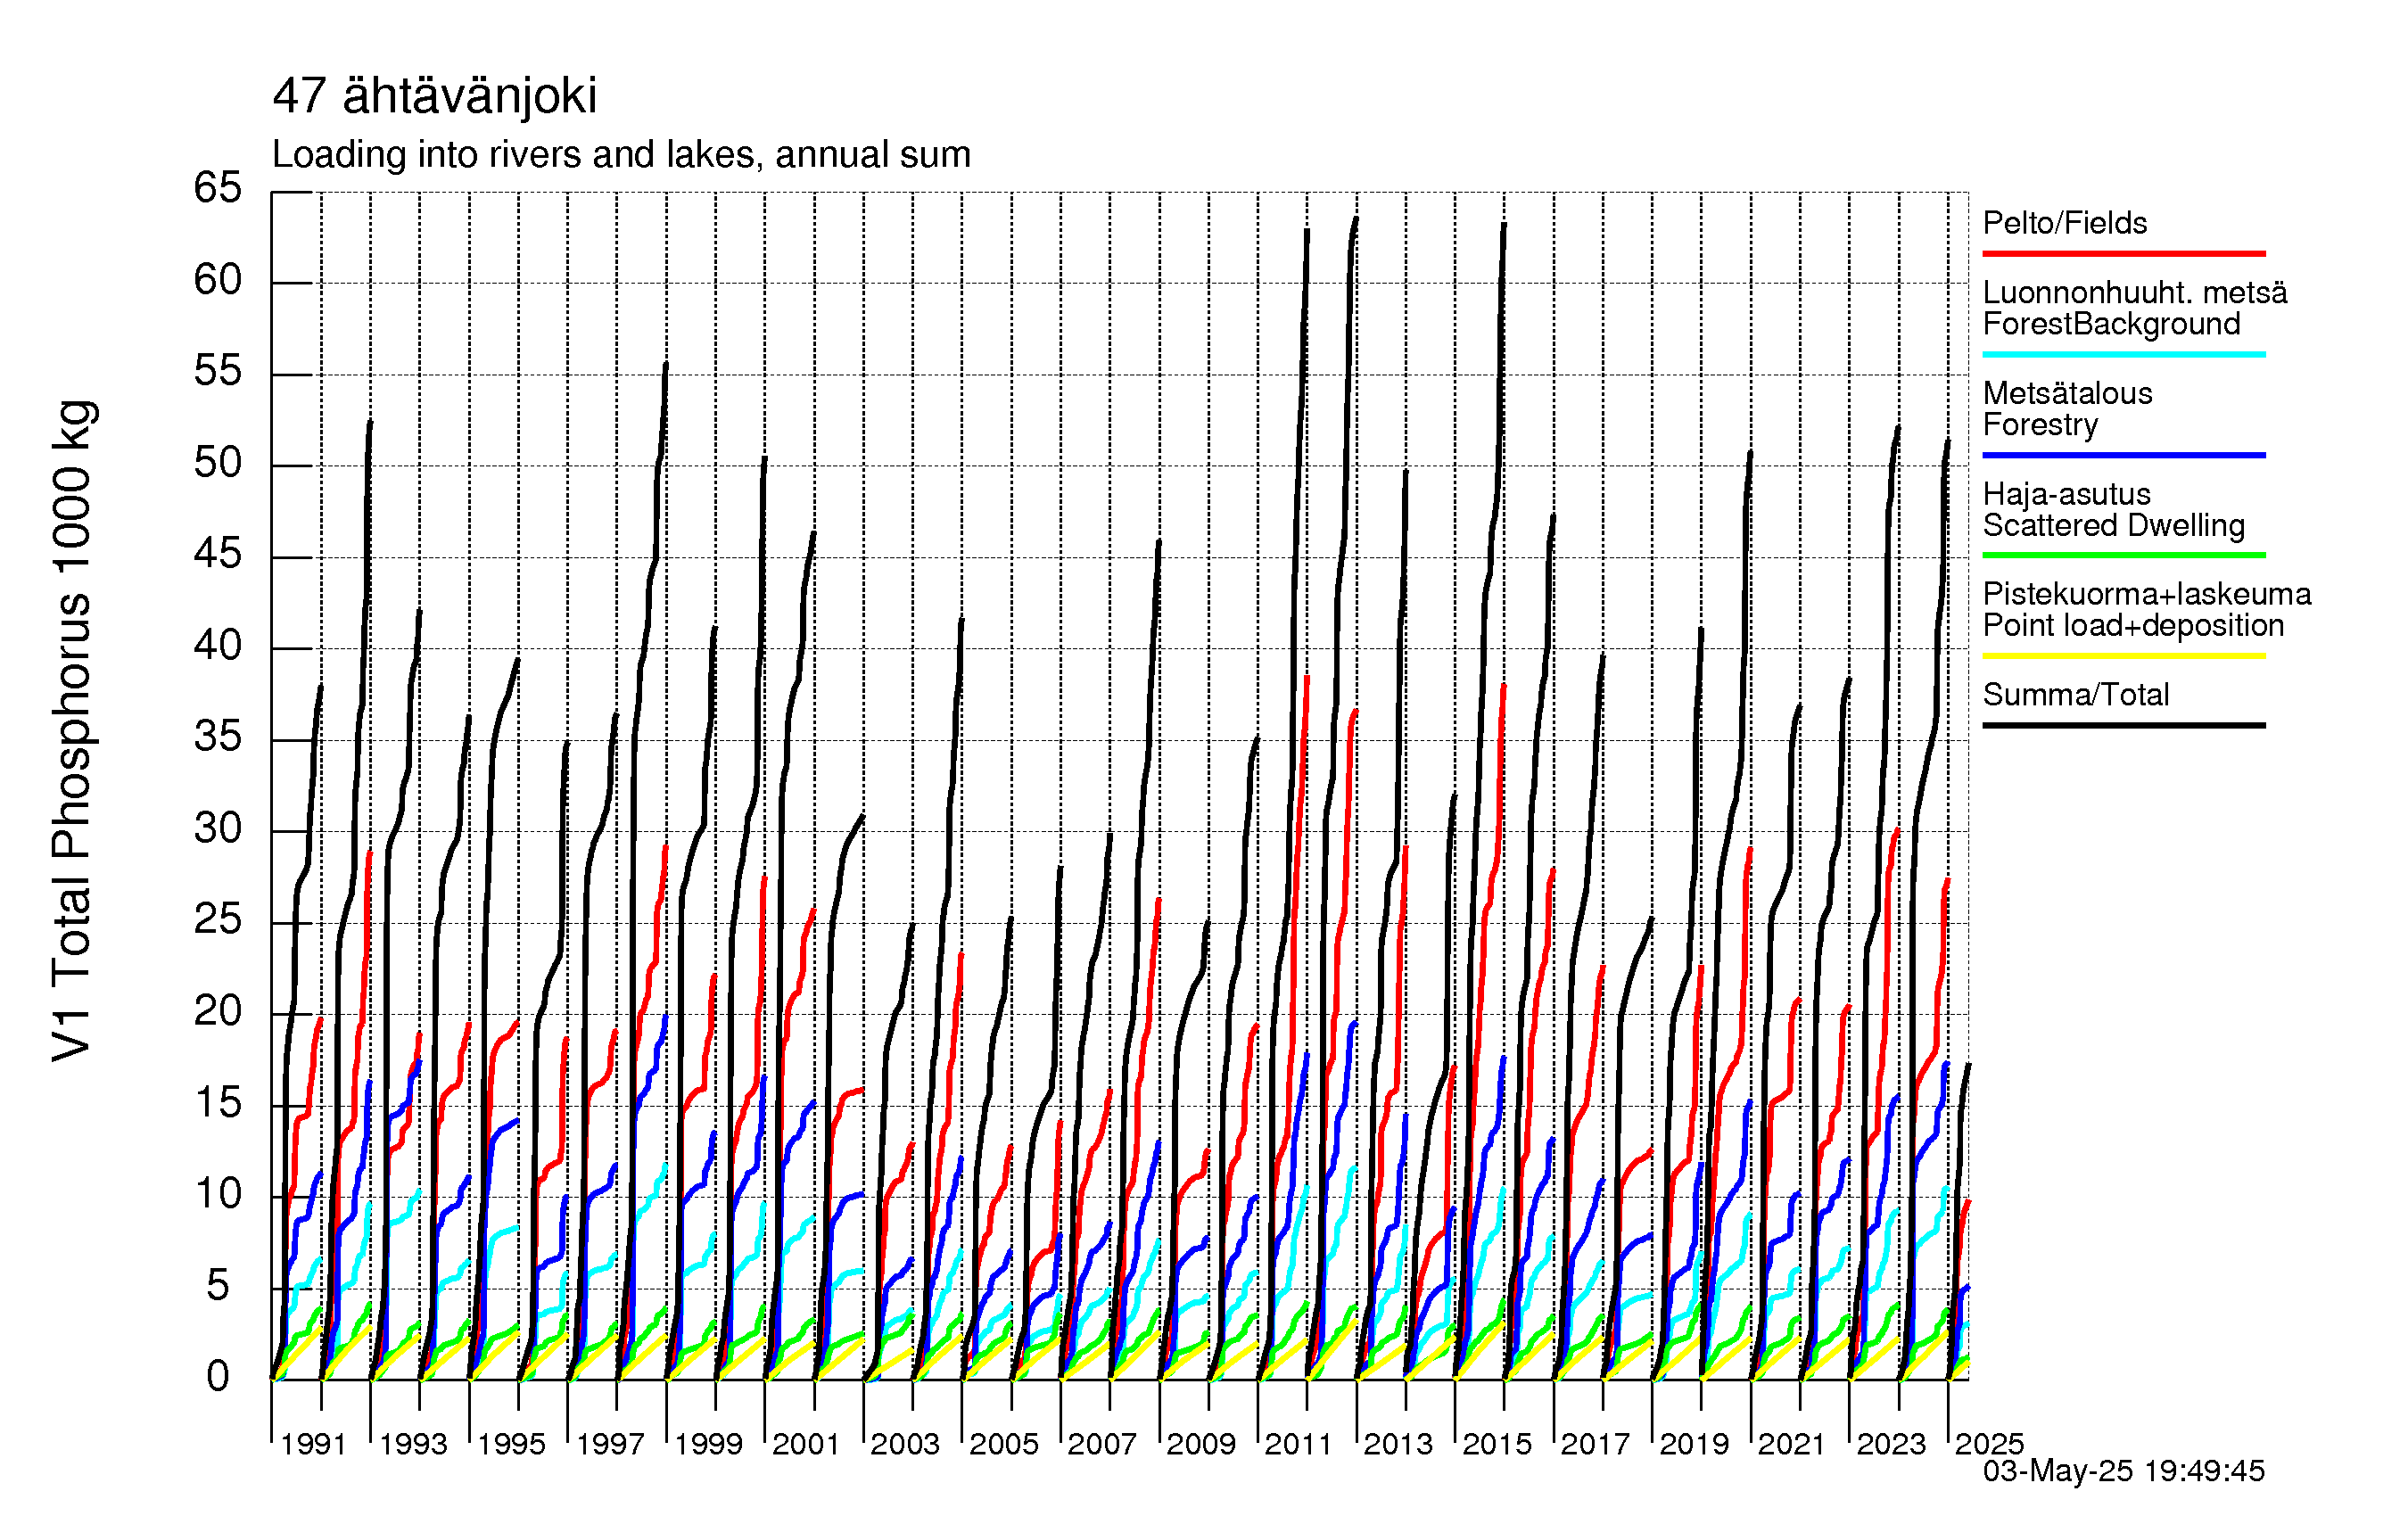Click the green Scattered Dwelling legend line
This screenshot has height=1516, width=2408.
click(2123, 555)
